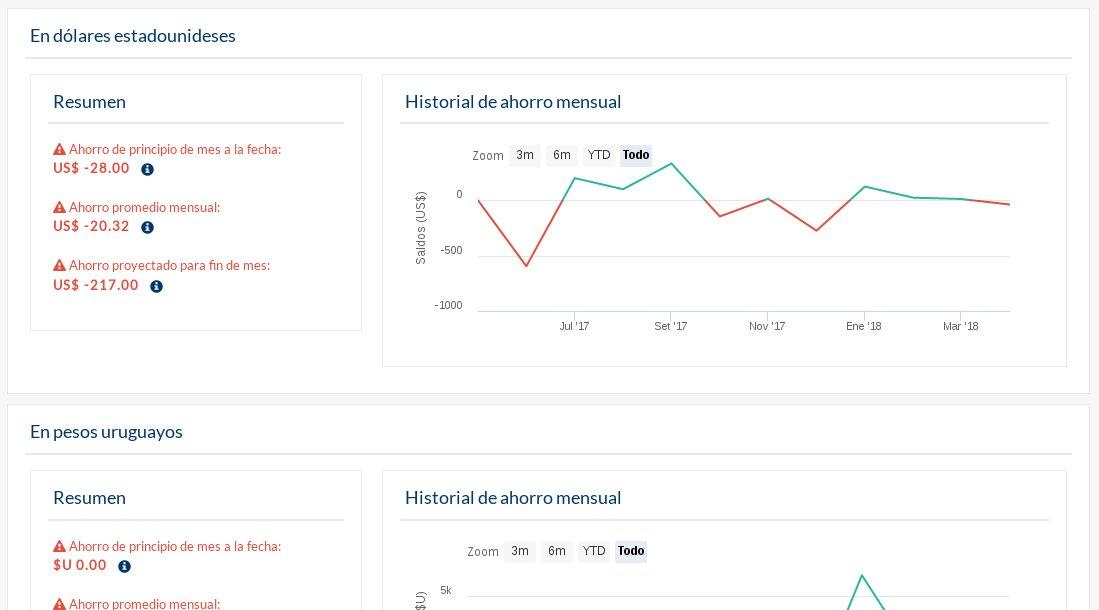Open info icon beside US$ -28.00
1099x610 pixels.
point(147,170)
